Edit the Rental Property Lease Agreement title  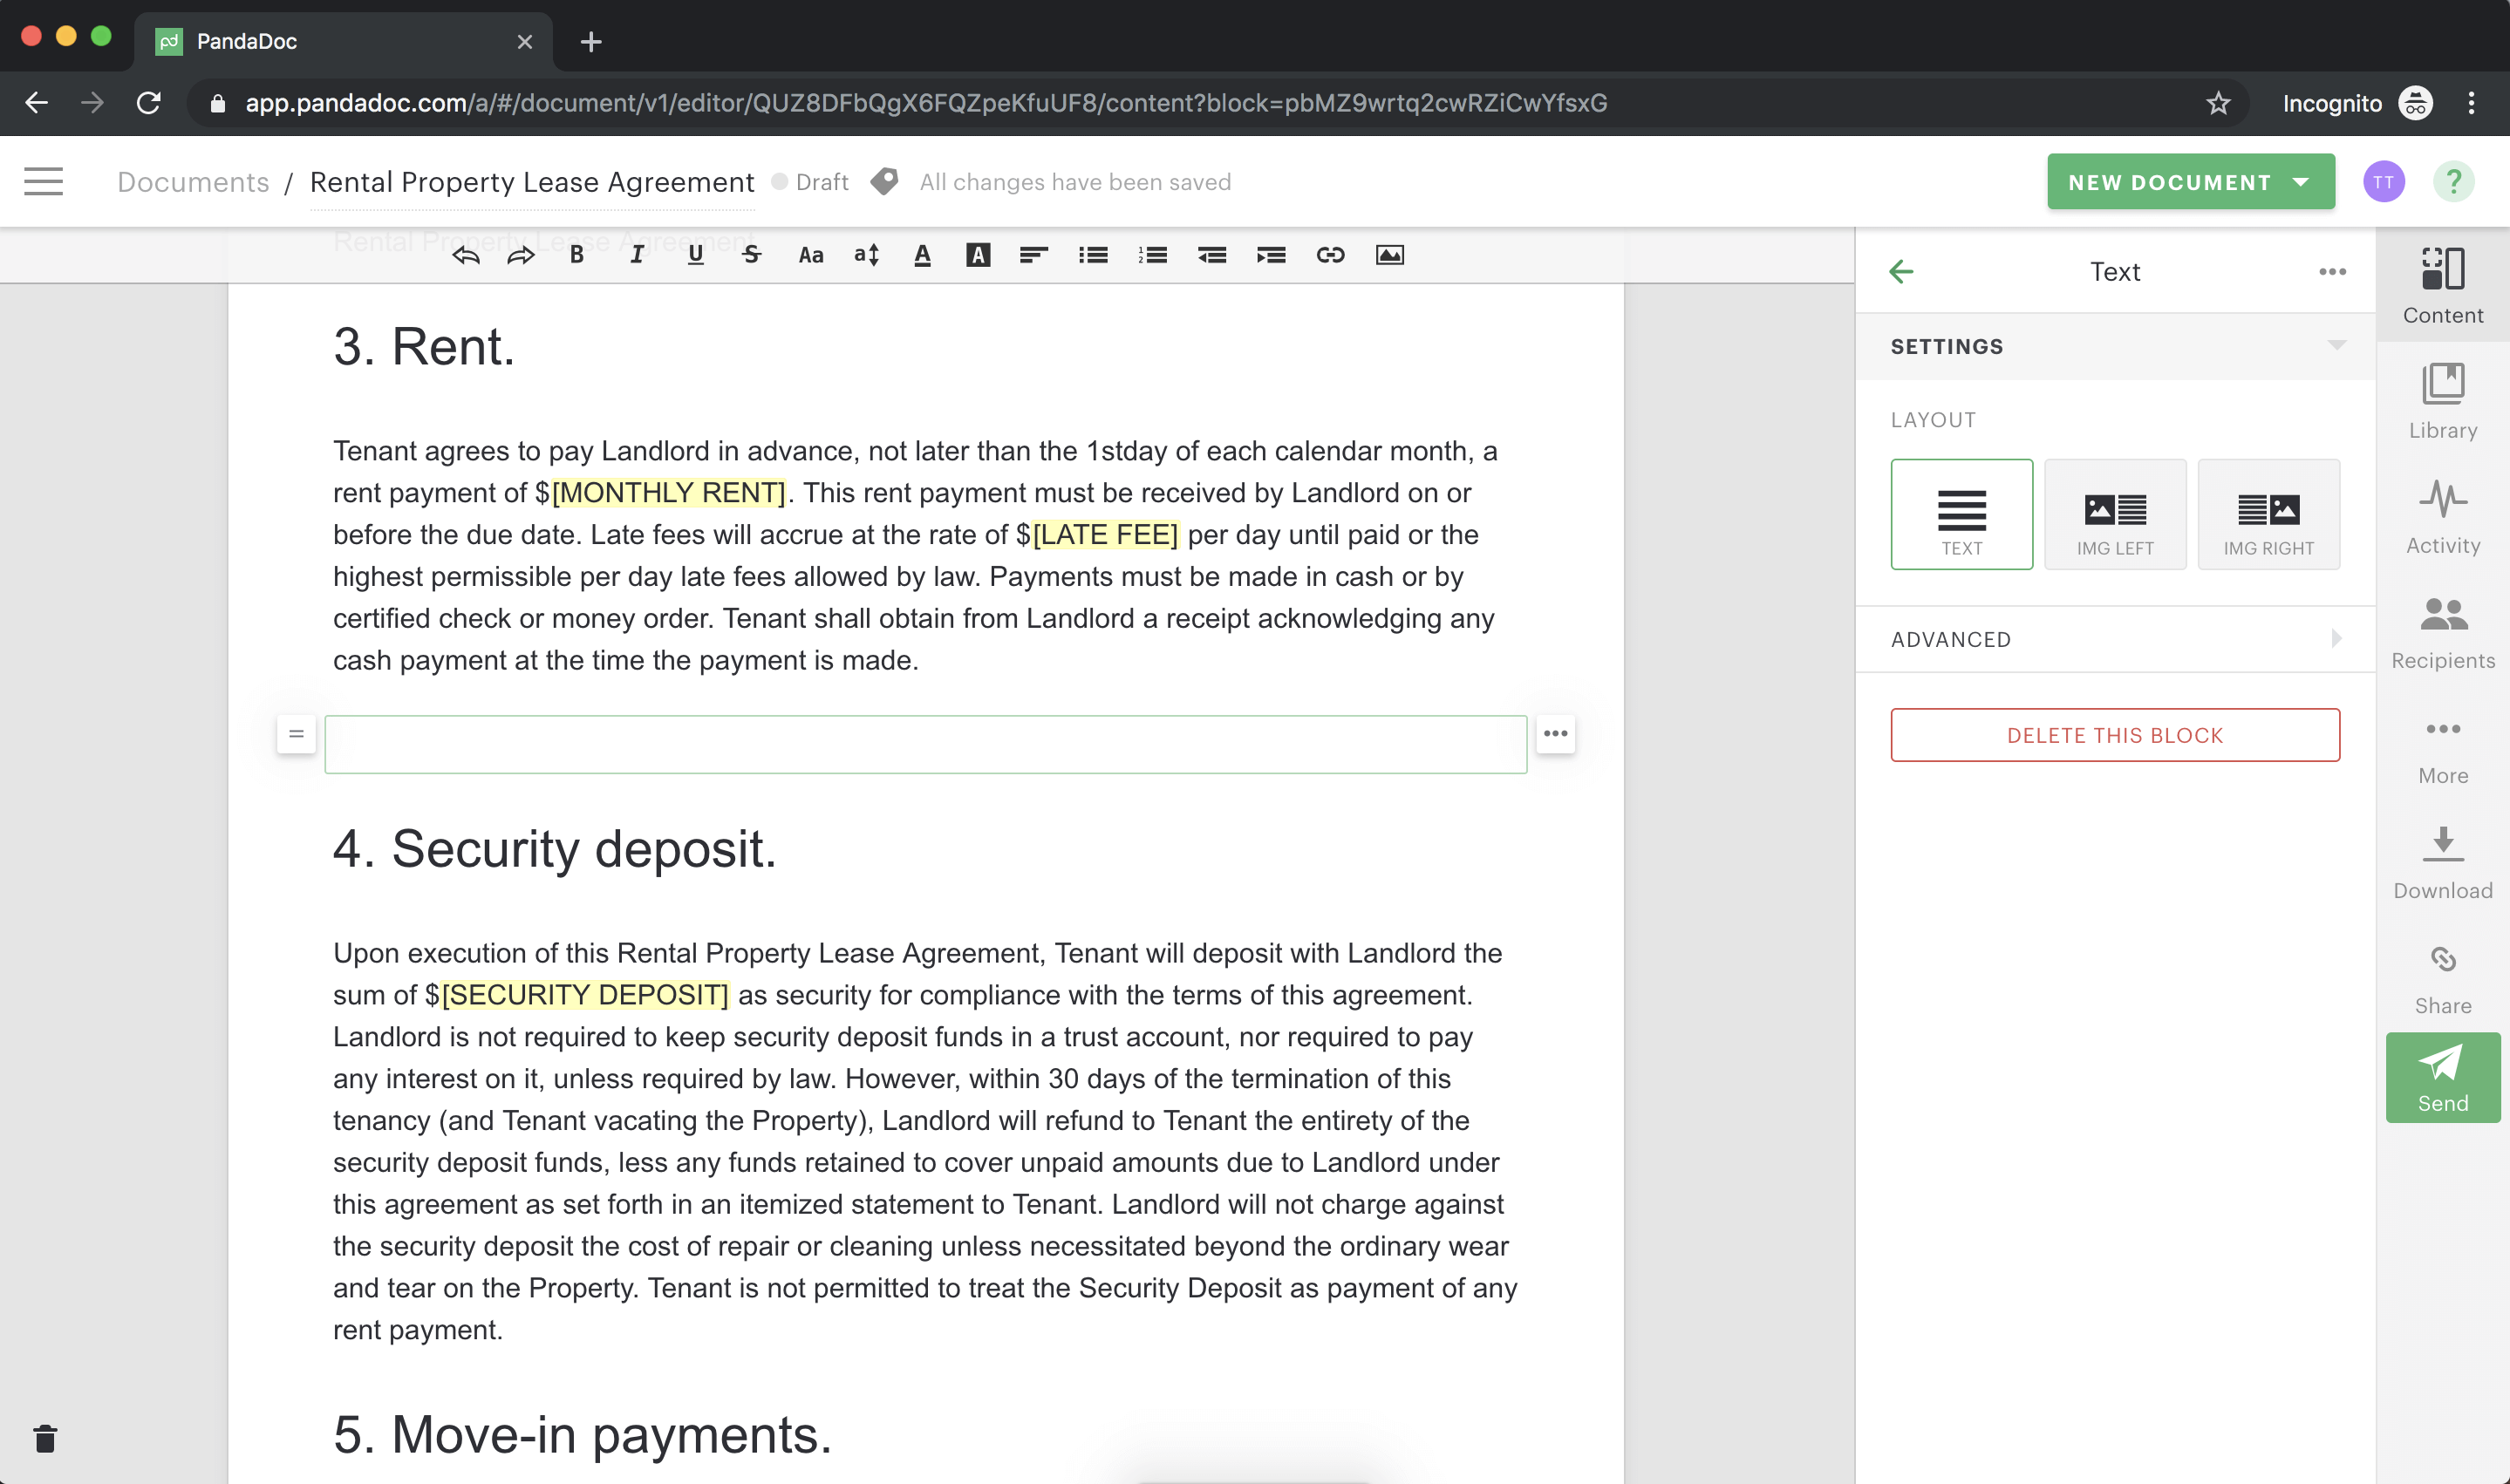[x=532, y=182]
